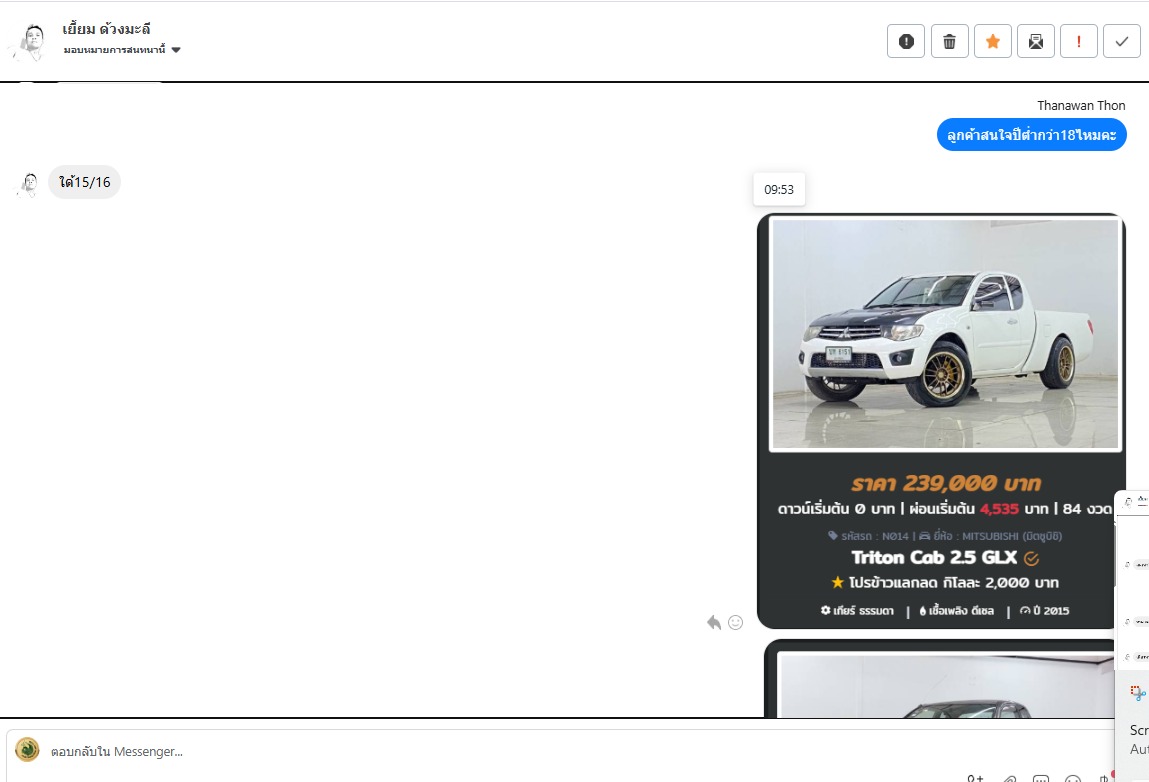Reply to the Triton image message
The image size is (1149, 782).
pyautogui.click(x=714, y=622)
